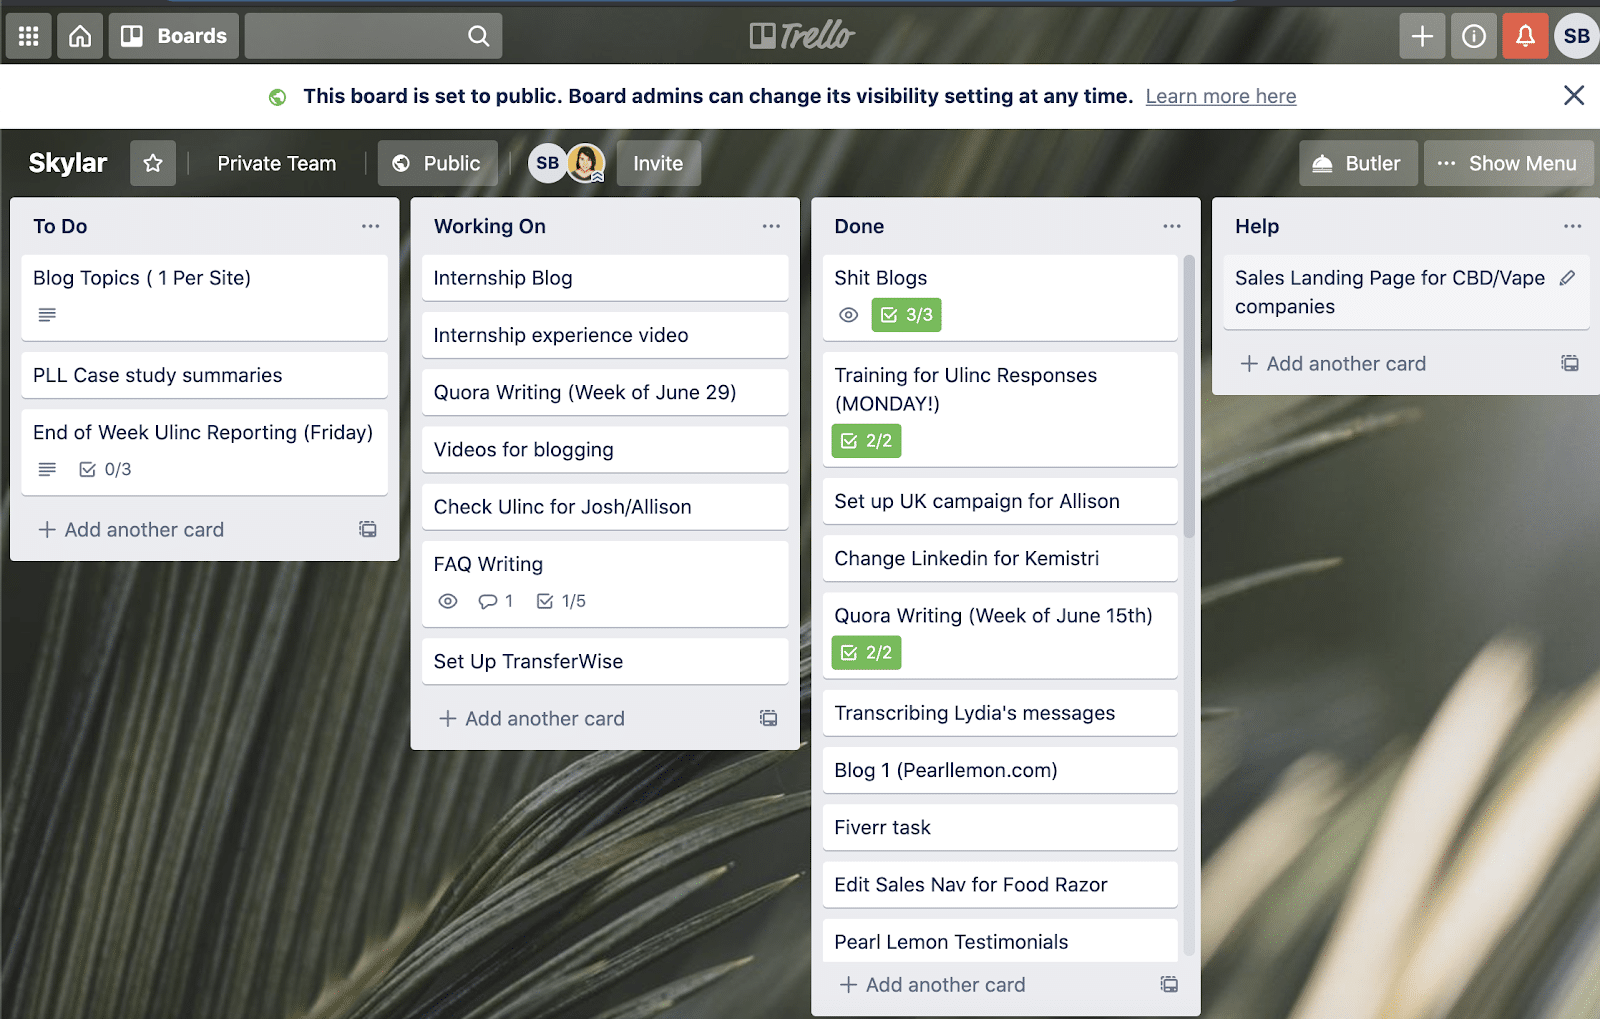This screenshot has height=1019, width=1600.
Task: Invite members to the board
Action: click(658, 163)
